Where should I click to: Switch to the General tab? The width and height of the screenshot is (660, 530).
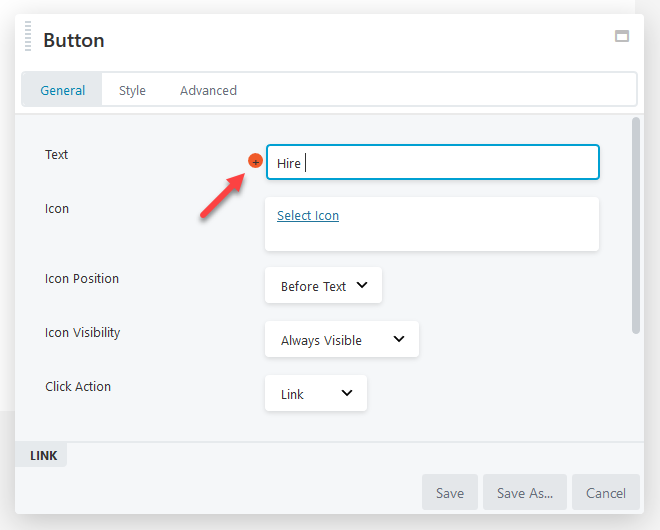click(62, 90)
